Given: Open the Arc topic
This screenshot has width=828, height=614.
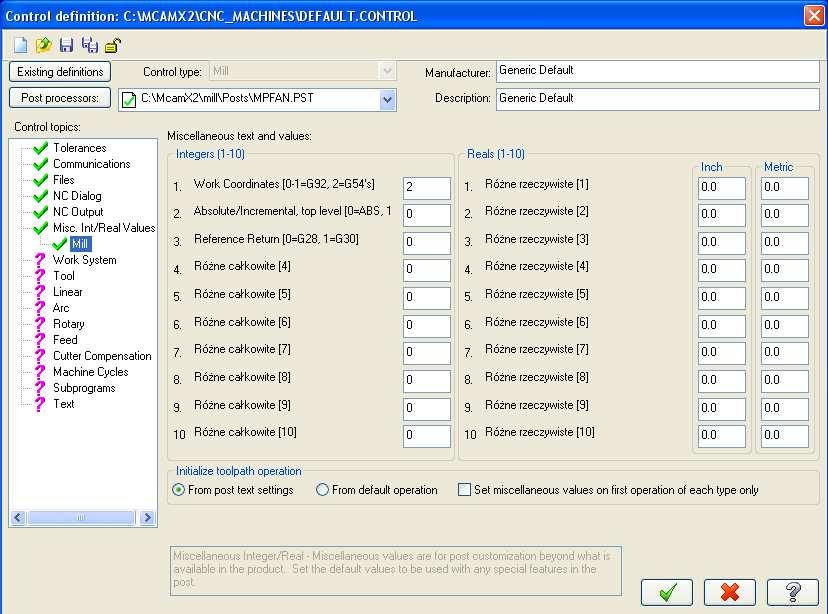Looking at the screenshot, I should coord(61,308).
